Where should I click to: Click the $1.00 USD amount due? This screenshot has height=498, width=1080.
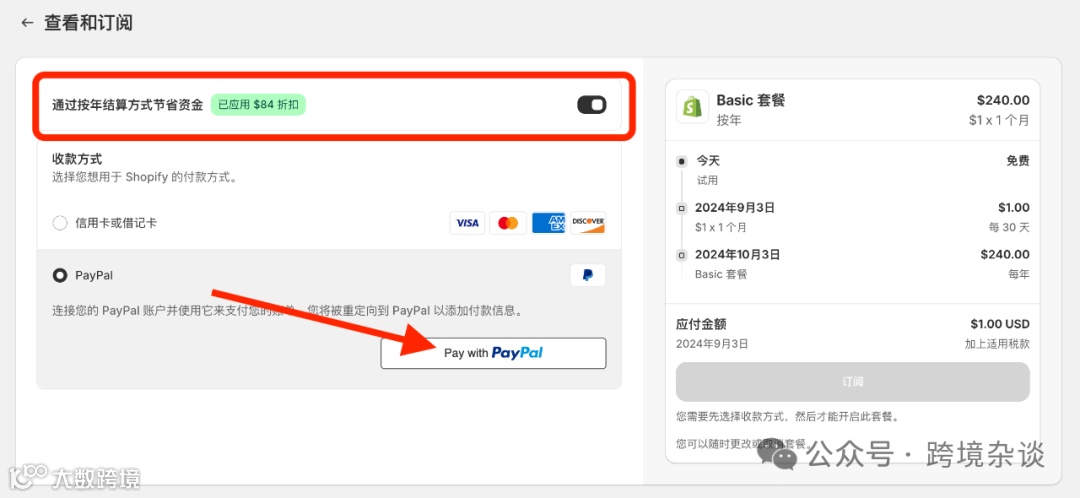[x=999, y=324]
